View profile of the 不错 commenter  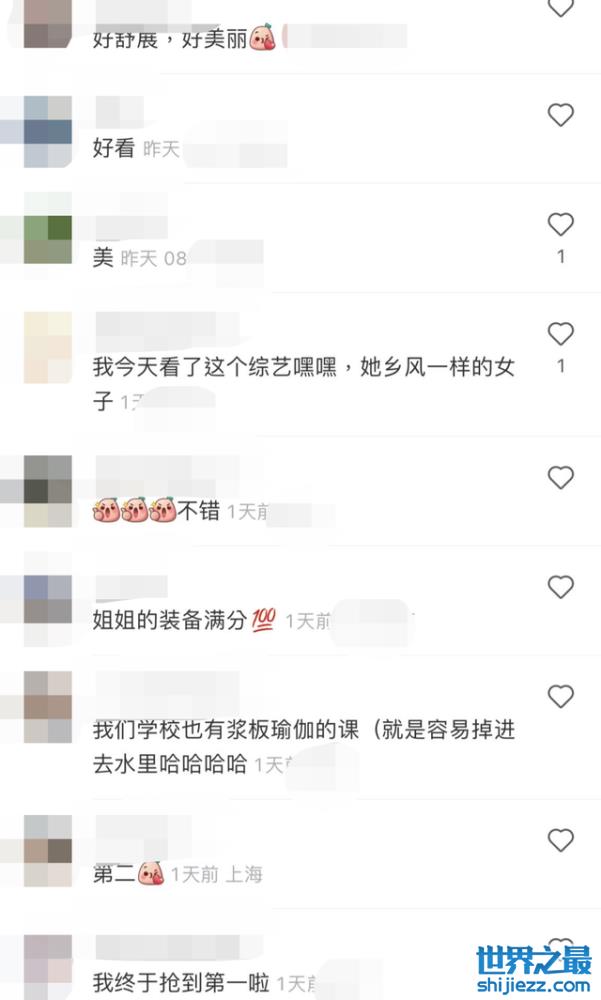point(48,491)
